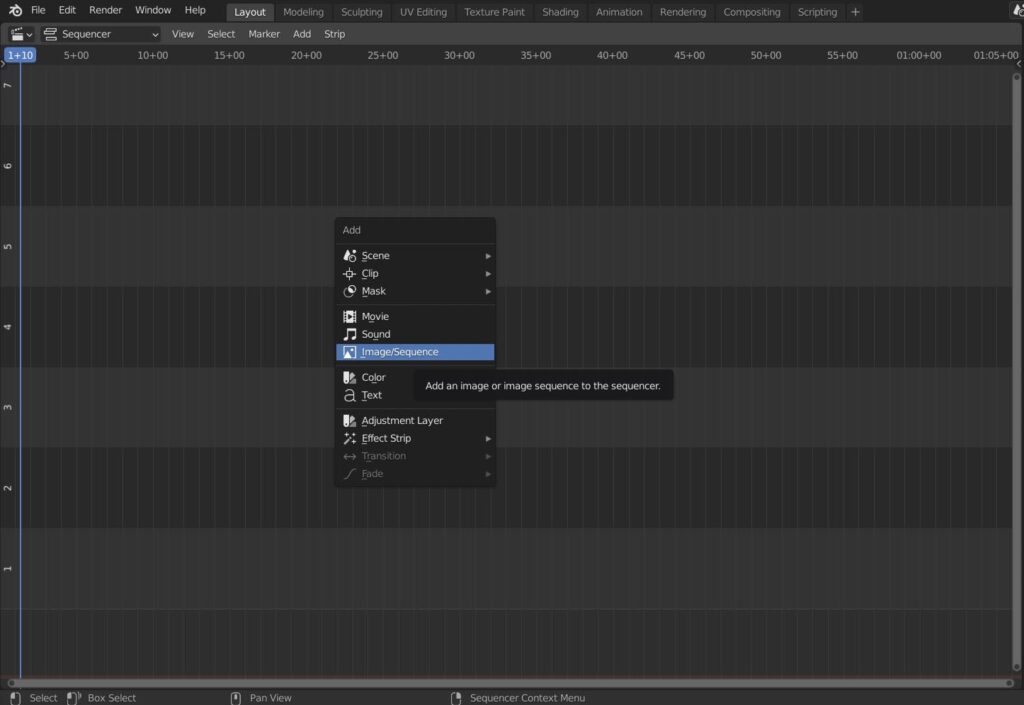
Task: Click the Image/Sequence picture icon
Action: (349, 352)
